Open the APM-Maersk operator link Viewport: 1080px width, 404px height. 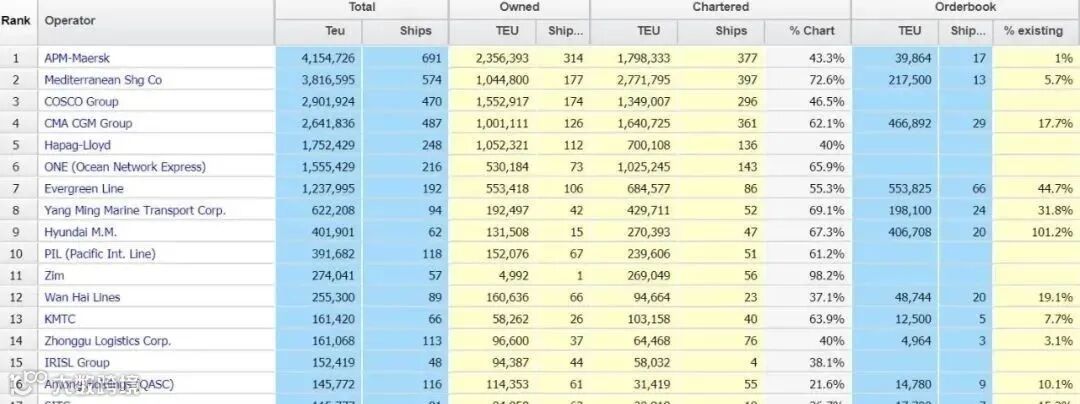pyautogui.click(x=77, y=58)
